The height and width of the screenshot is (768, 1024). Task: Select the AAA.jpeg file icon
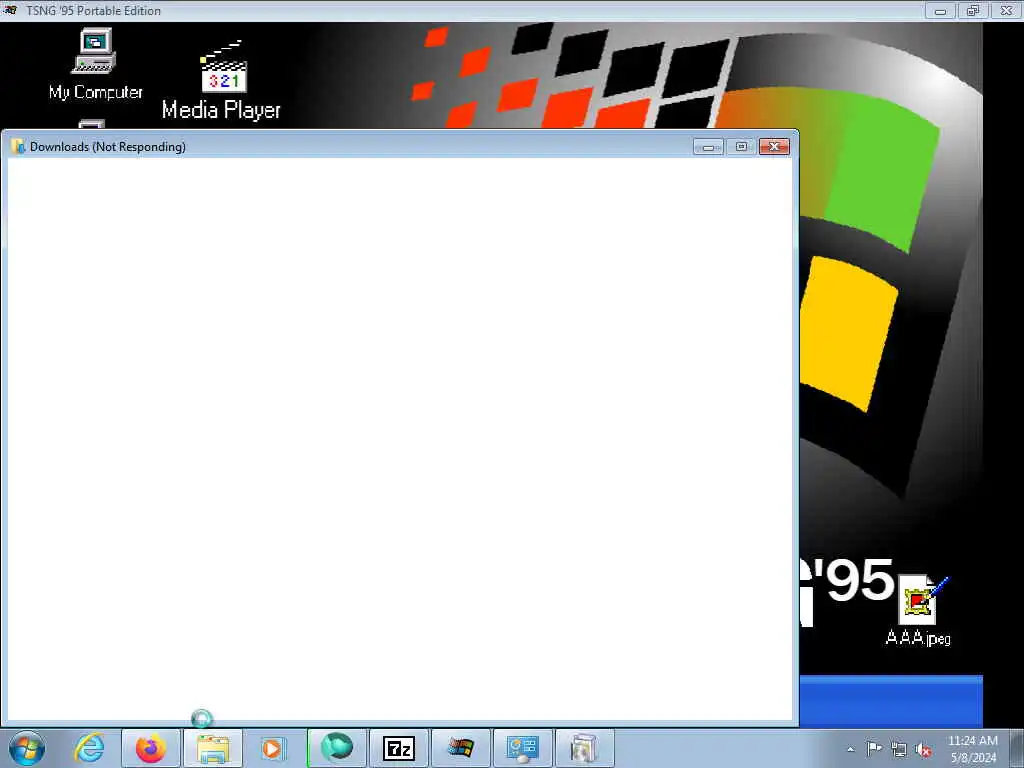click(920, 611)
